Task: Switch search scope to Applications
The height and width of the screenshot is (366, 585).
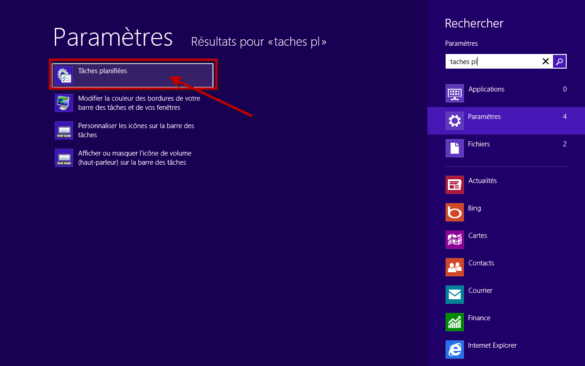Action: coord(486,89)
